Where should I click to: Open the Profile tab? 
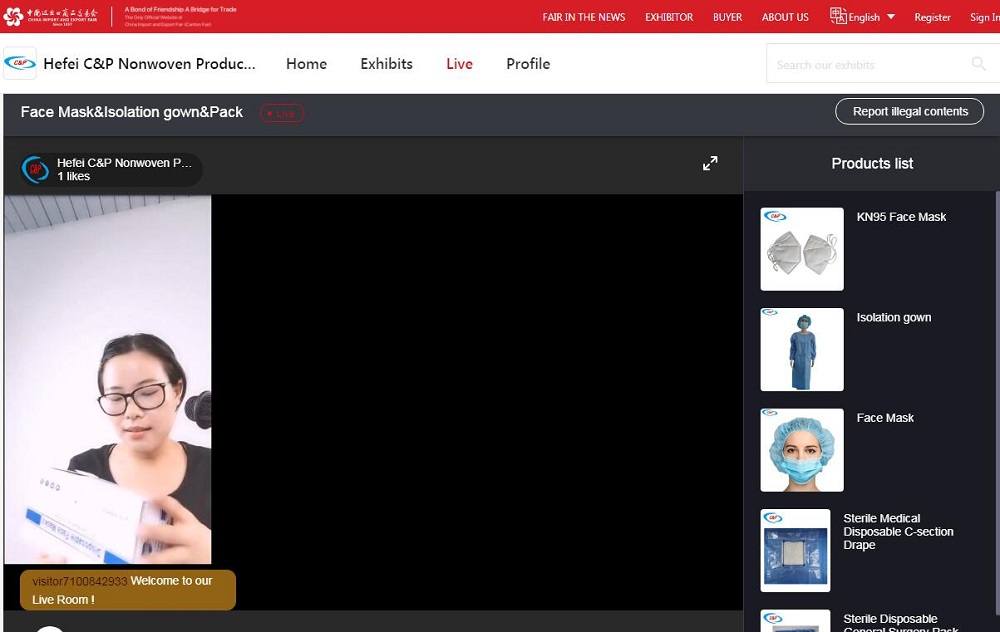pyautogui.click(x=528, y=64)
